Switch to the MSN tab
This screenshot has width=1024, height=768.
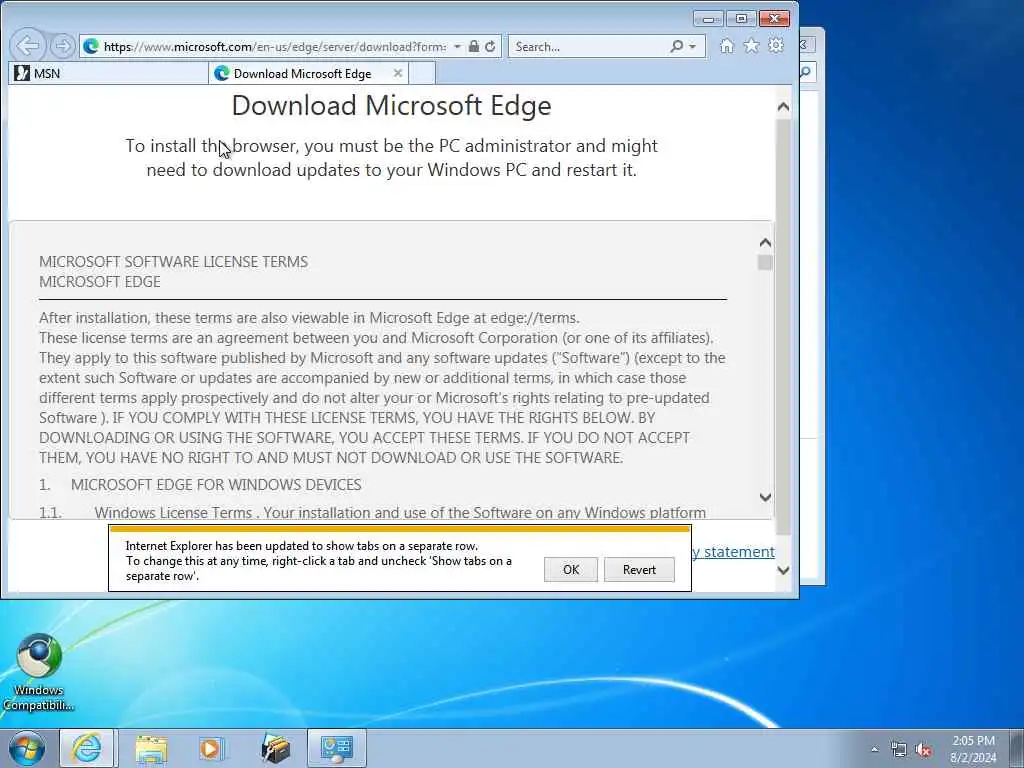pyautogui.click(x=108, y=73)
